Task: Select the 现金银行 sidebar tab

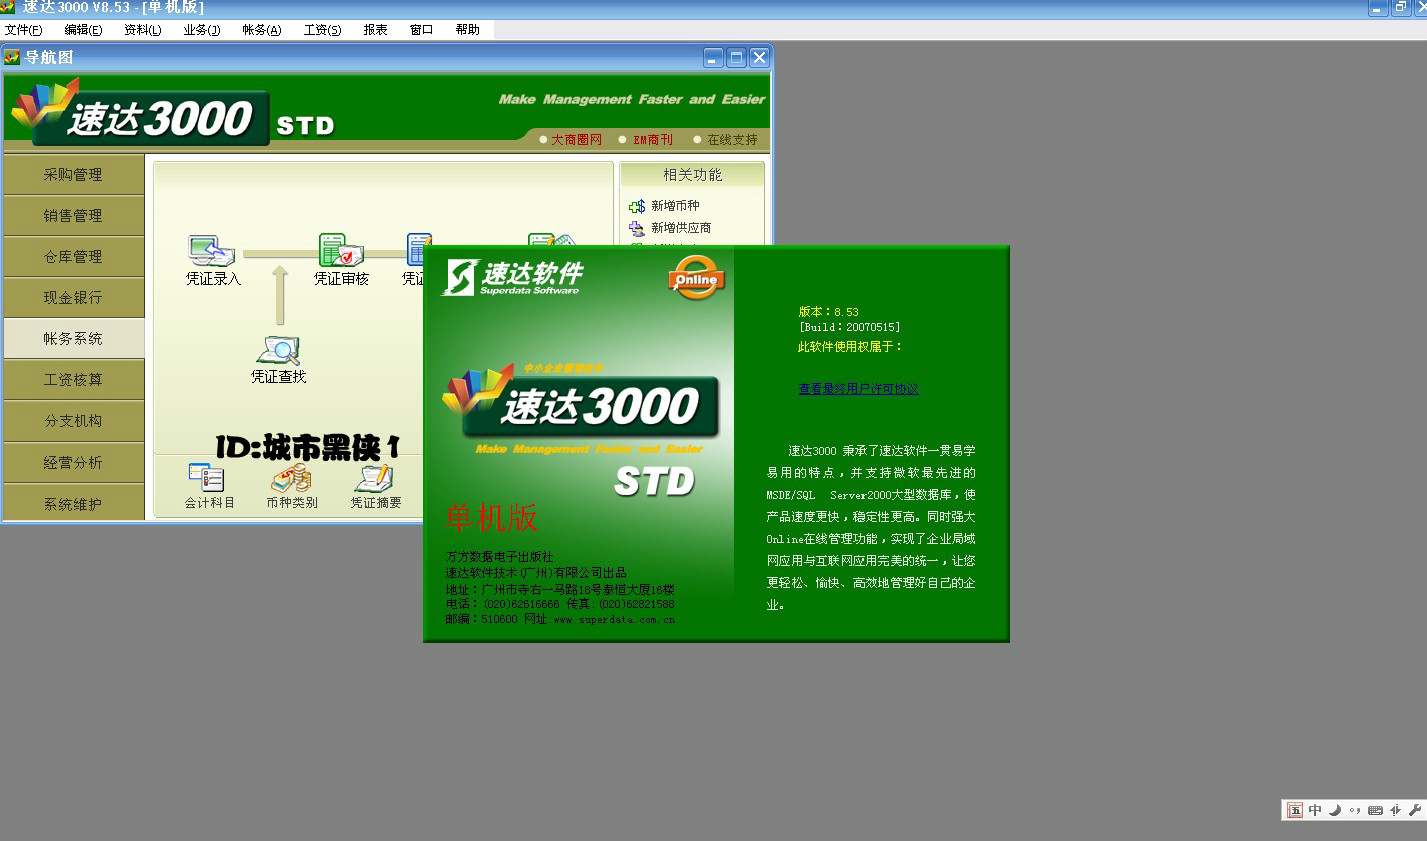Action: click(x=73, y=297)
